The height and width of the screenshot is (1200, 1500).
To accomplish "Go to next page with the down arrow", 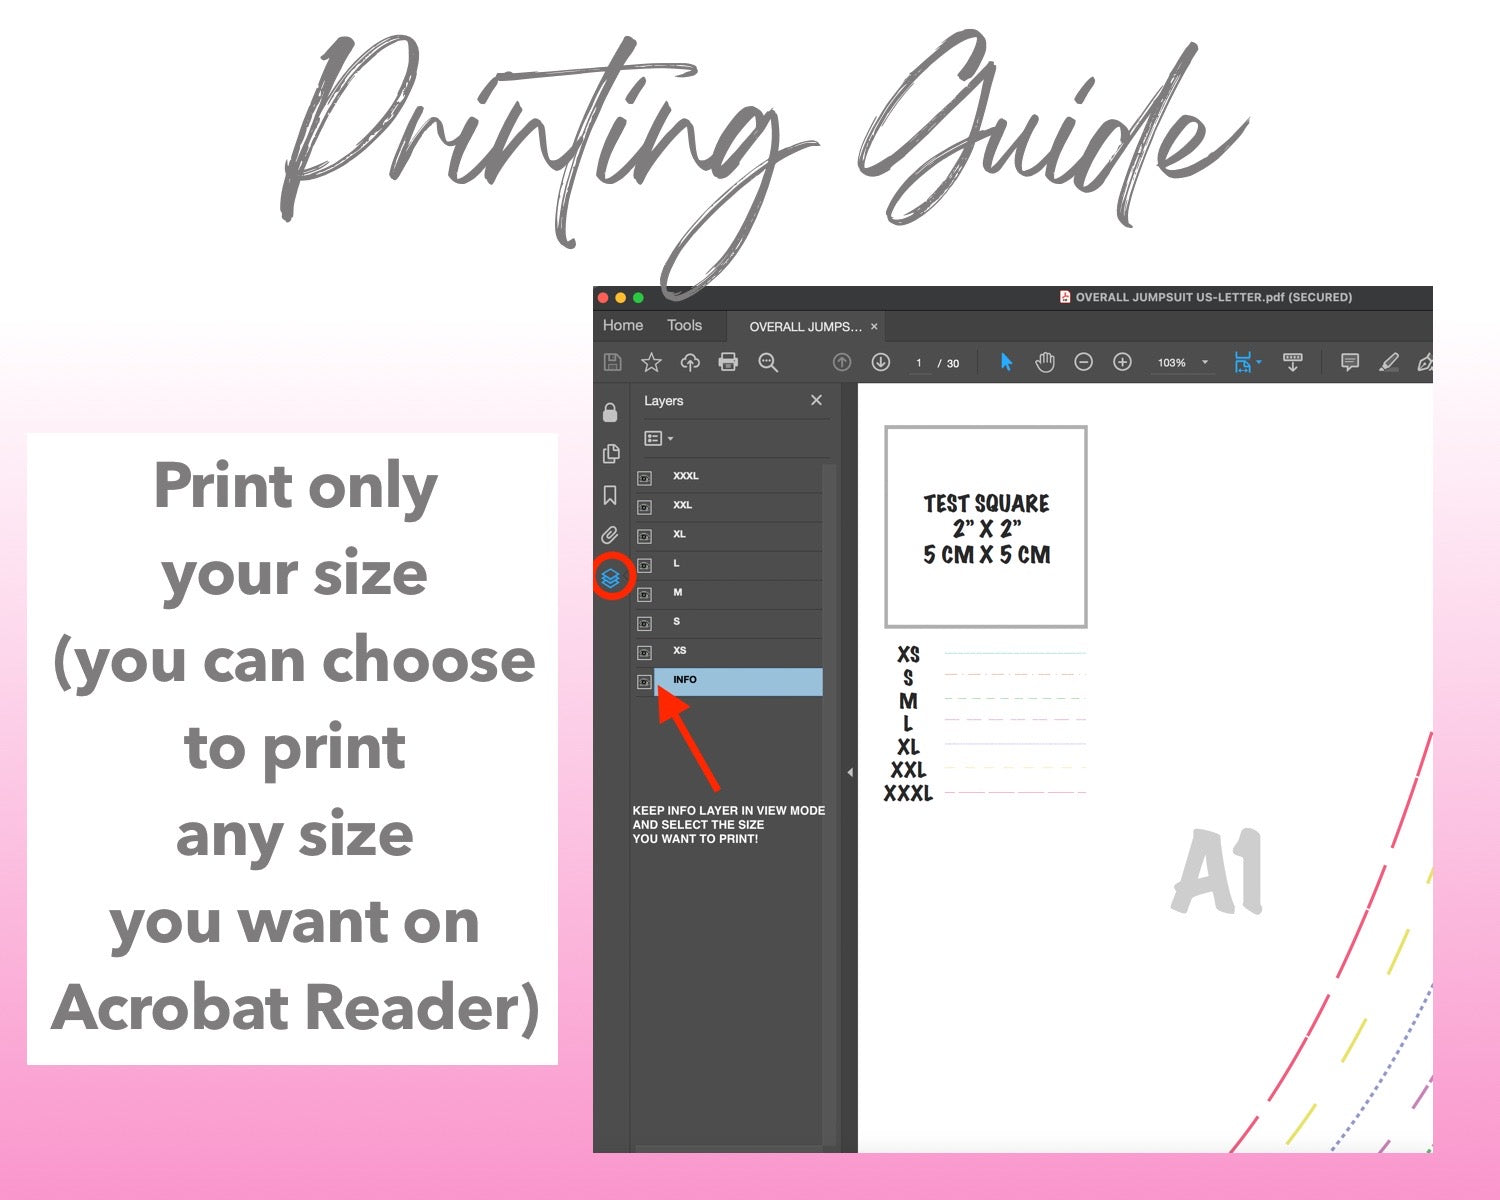I will [880, 362].
